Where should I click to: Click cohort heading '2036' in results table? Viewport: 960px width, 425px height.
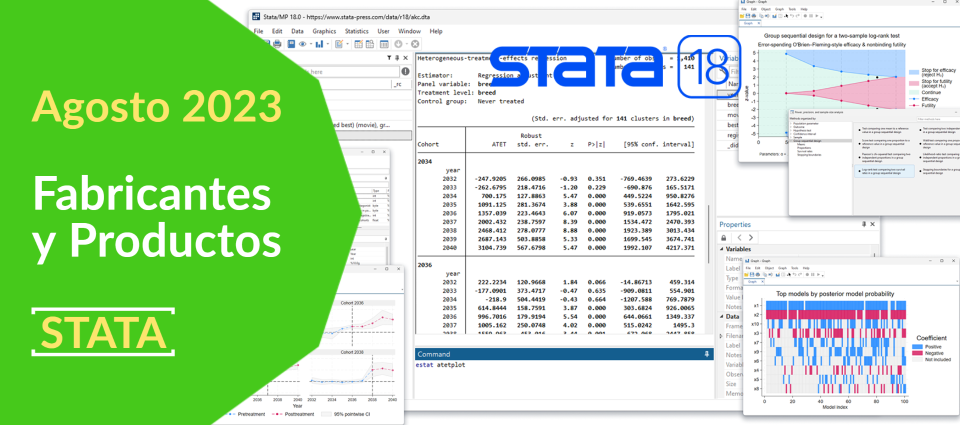tap(425, 265)
